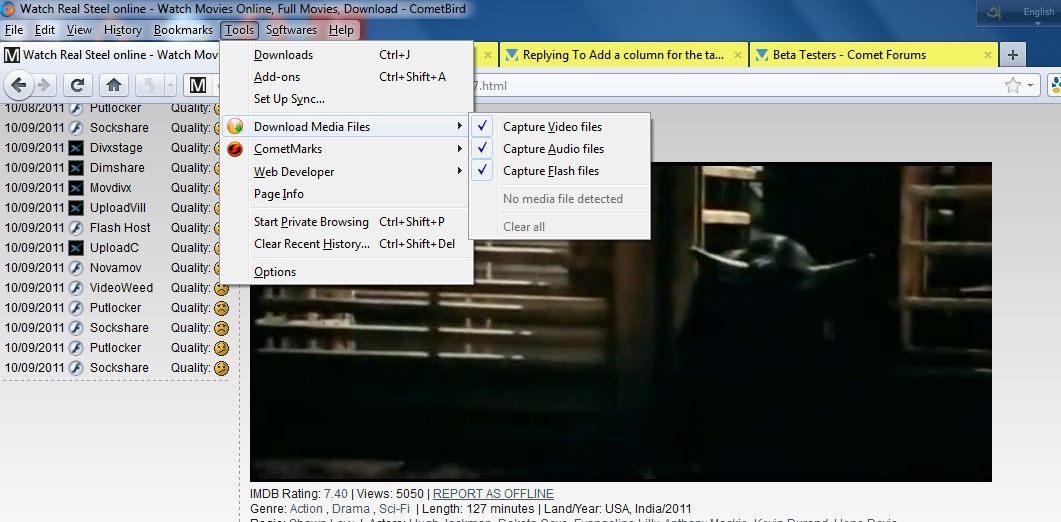Click the IMDB rating 7.40 link
Image resolution: width=1061 pixels, height=522 pixels.
(336, 494)
